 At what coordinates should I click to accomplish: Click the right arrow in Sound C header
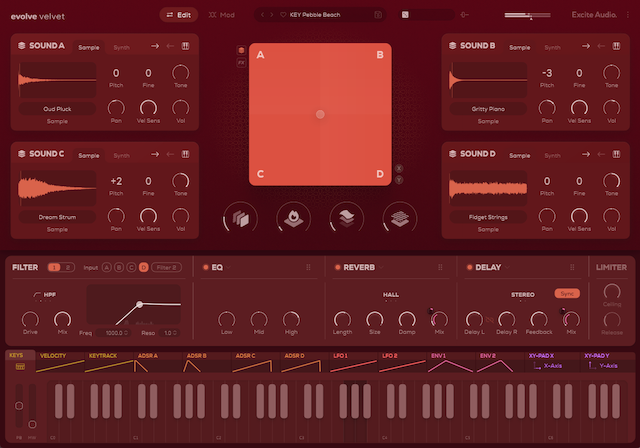tap(155, 155)
